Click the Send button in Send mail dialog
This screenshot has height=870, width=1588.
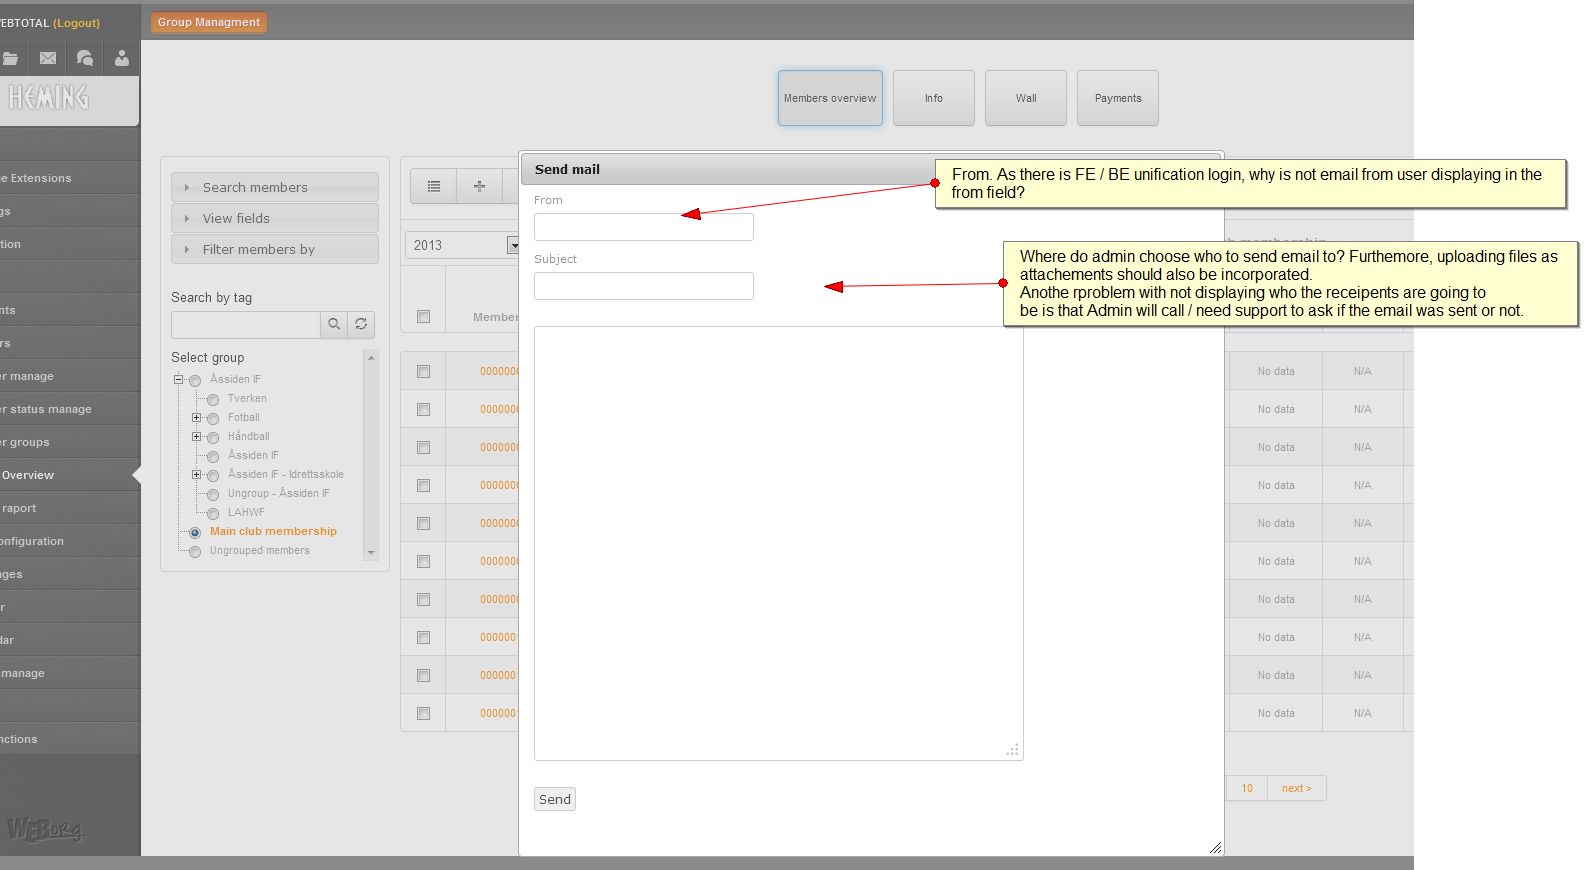[x=555, y=799]
